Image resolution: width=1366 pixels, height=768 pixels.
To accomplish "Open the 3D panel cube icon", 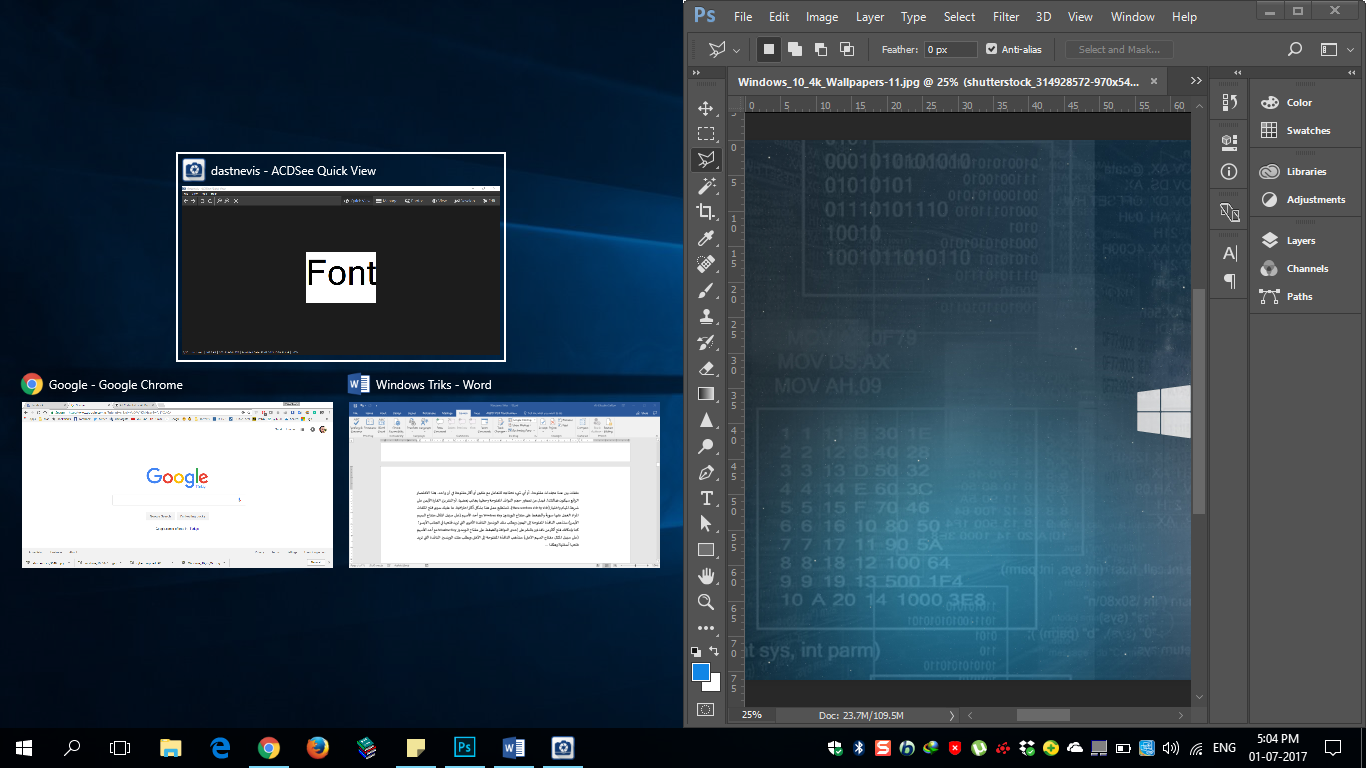I will point(1229,142).
